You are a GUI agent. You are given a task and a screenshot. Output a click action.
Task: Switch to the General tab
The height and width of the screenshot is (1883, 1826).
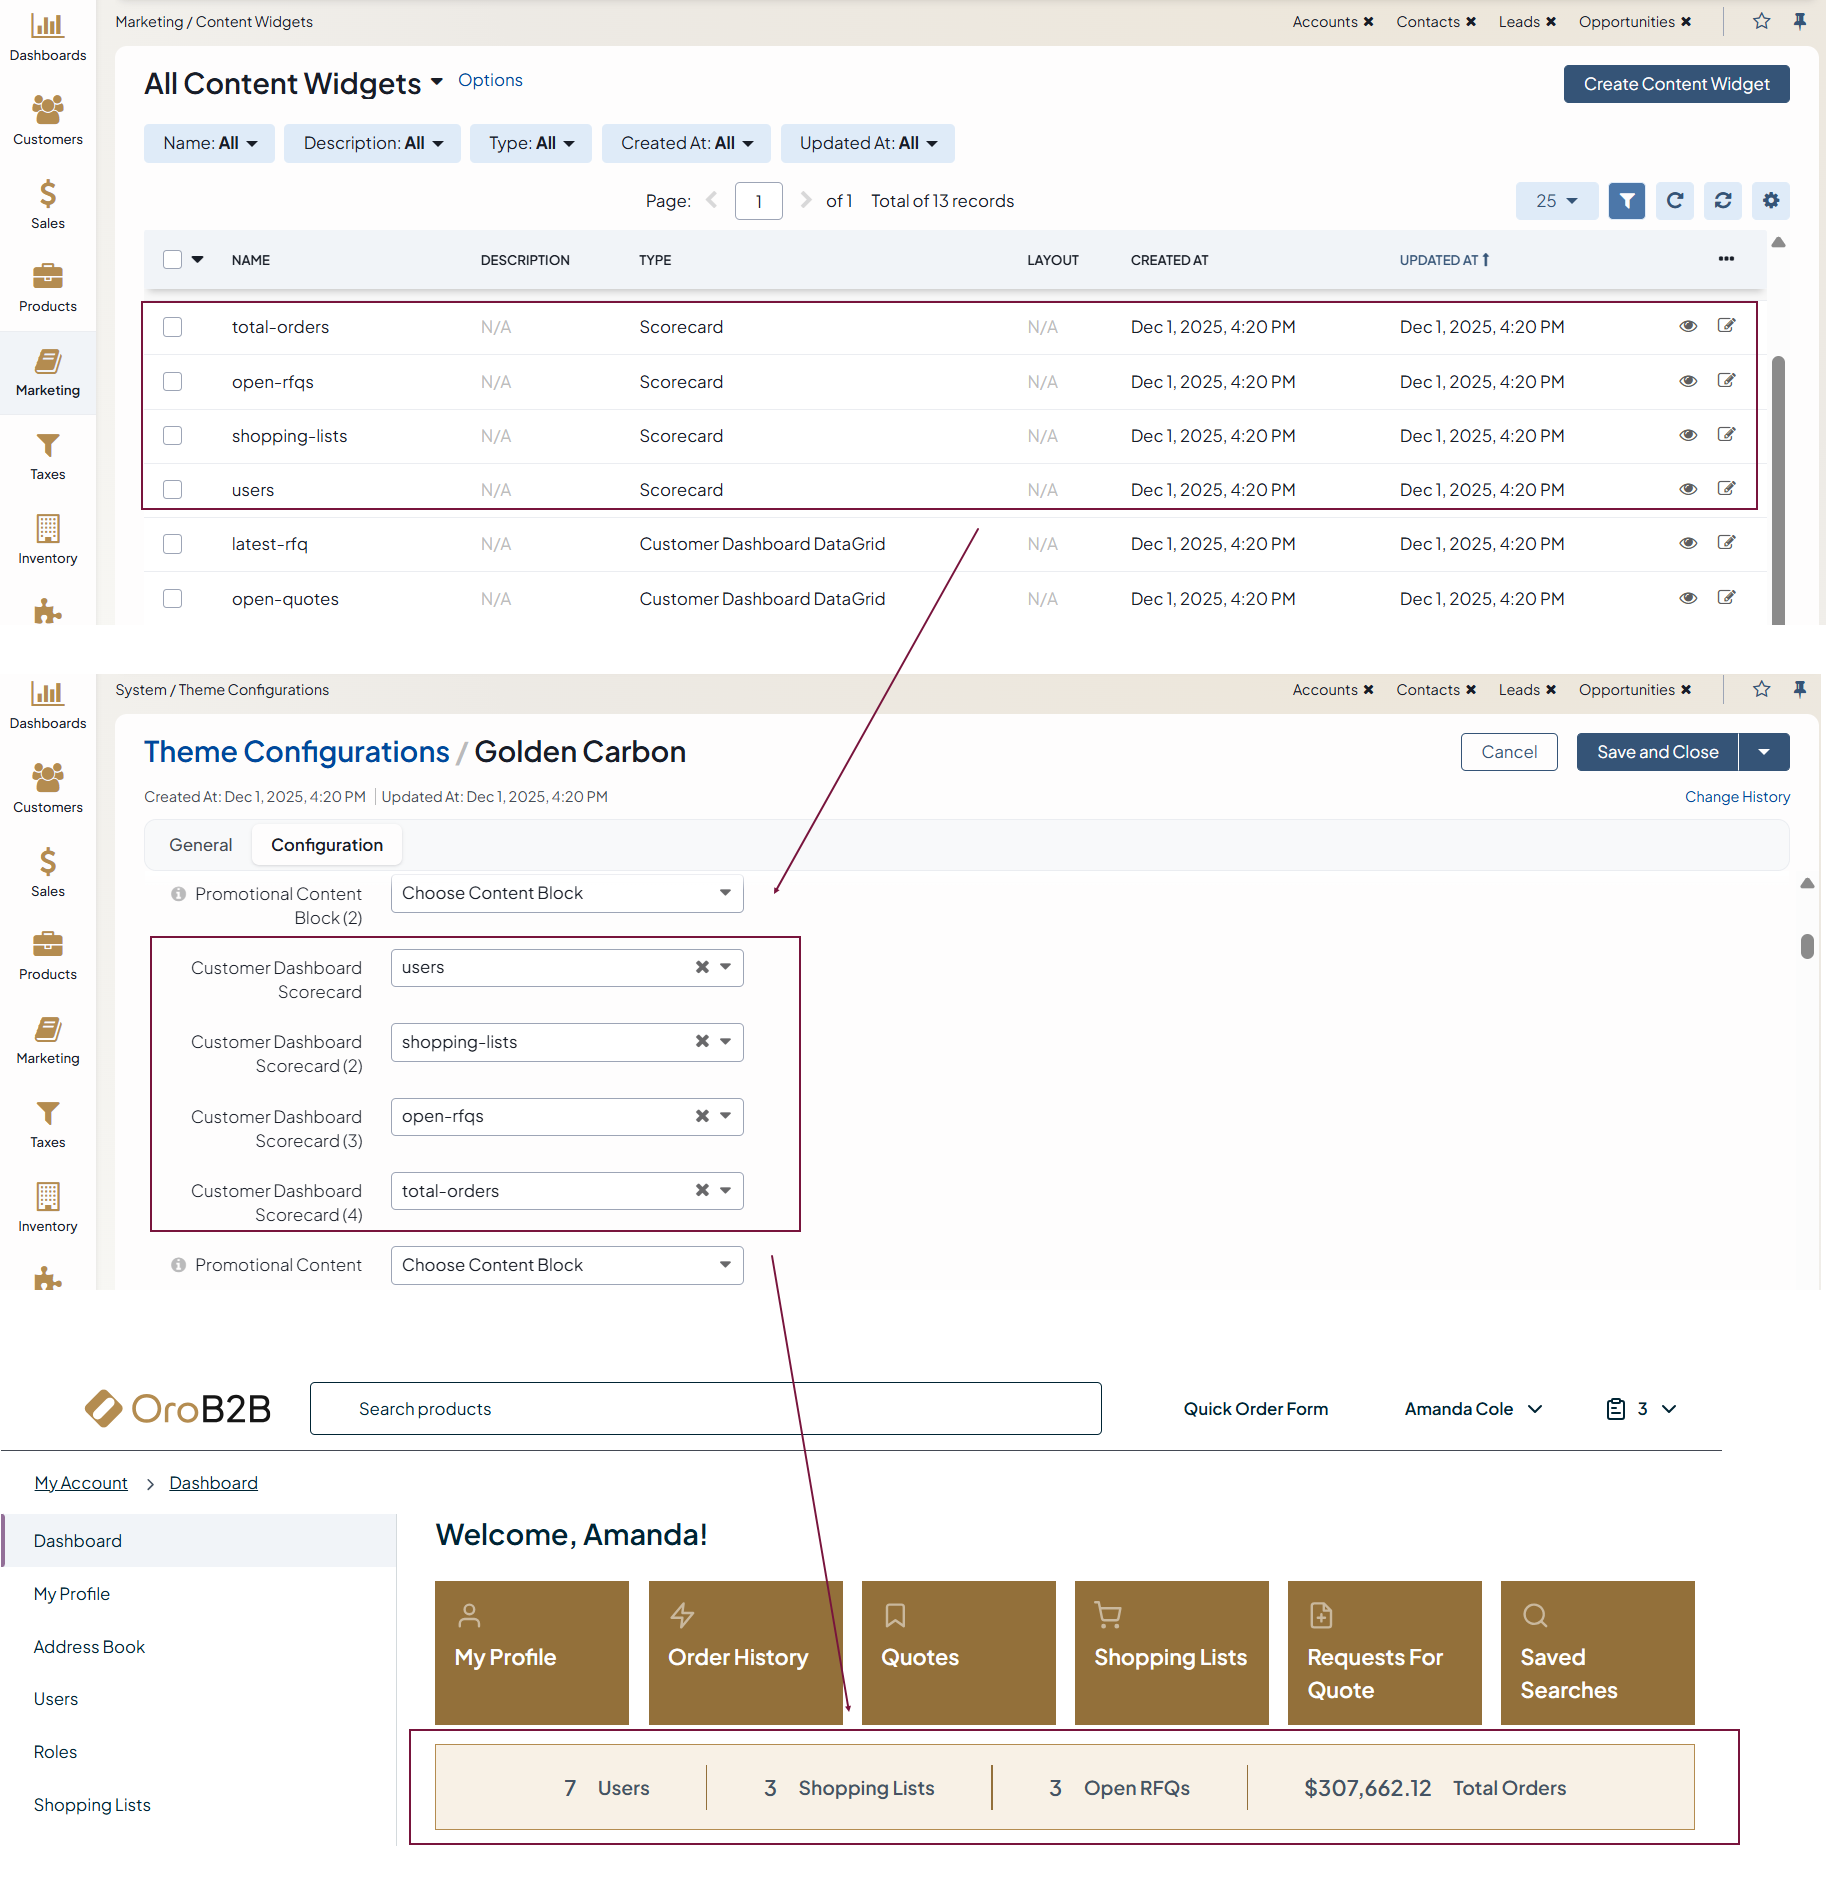(200, 845)
